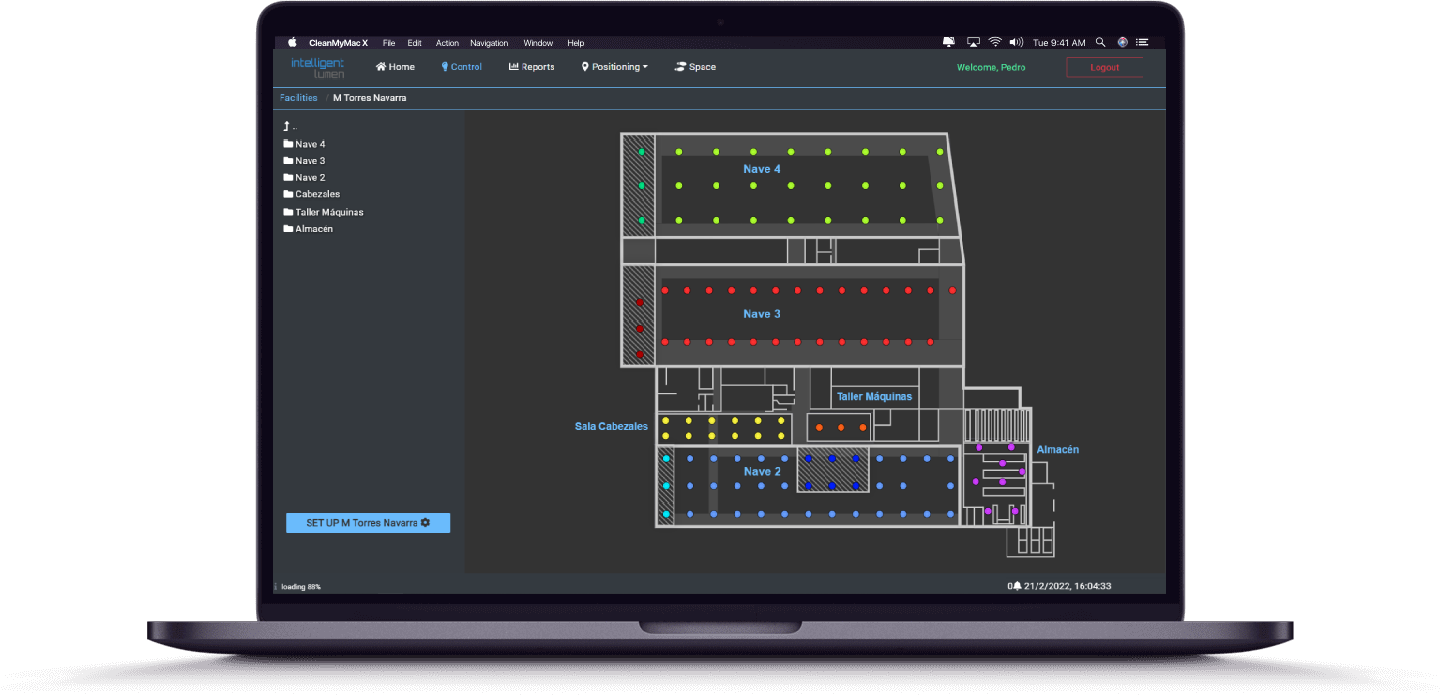Open the Help menu
Viewport: 1440px width, 695px height.
(576, 43)
